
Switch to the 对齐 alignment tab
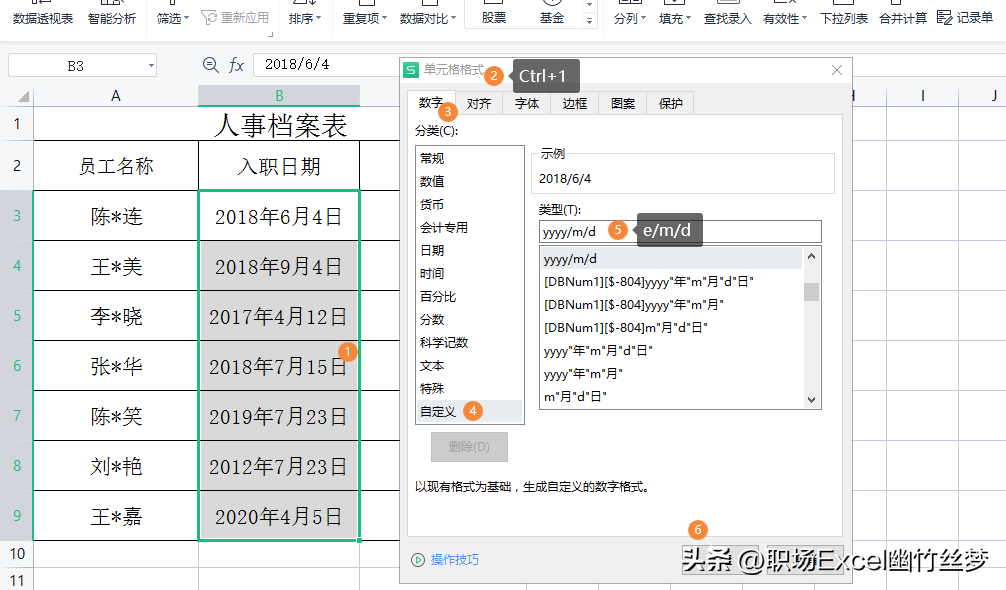click(479, 103)
